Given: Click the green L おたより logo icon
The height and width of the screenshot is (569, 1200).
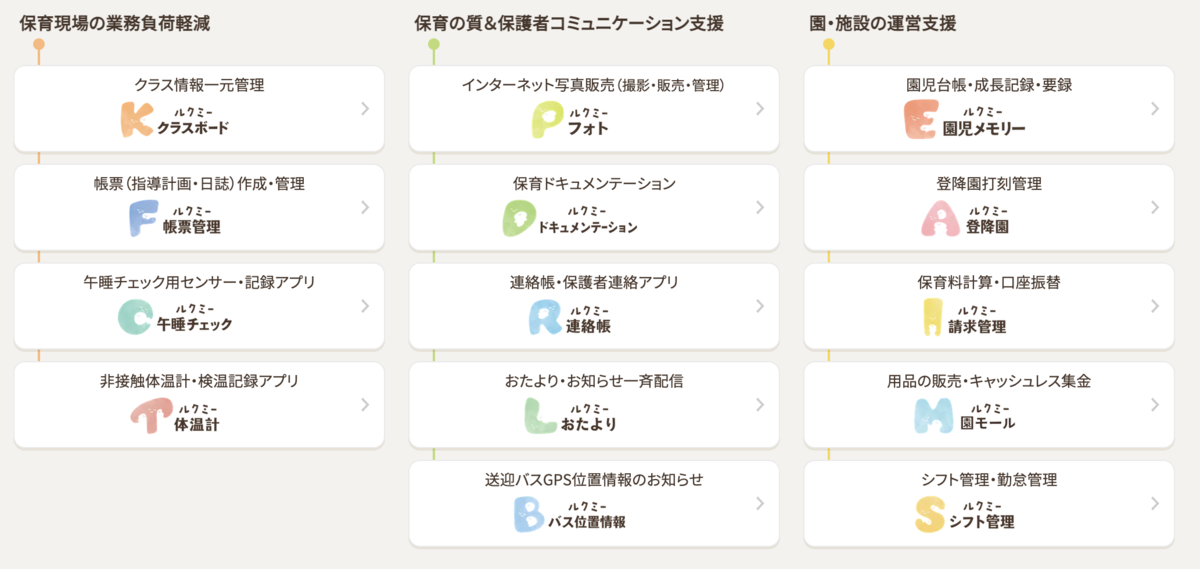Looking at the screenshot, I should click(540, 416).
